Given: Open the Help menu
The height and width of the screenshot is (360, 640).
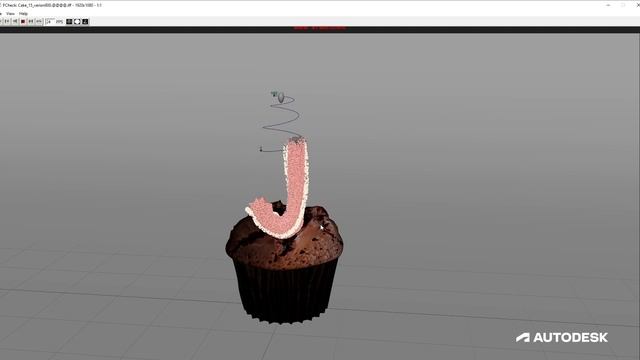Looking at the screenshot, I should pos(23,13).
